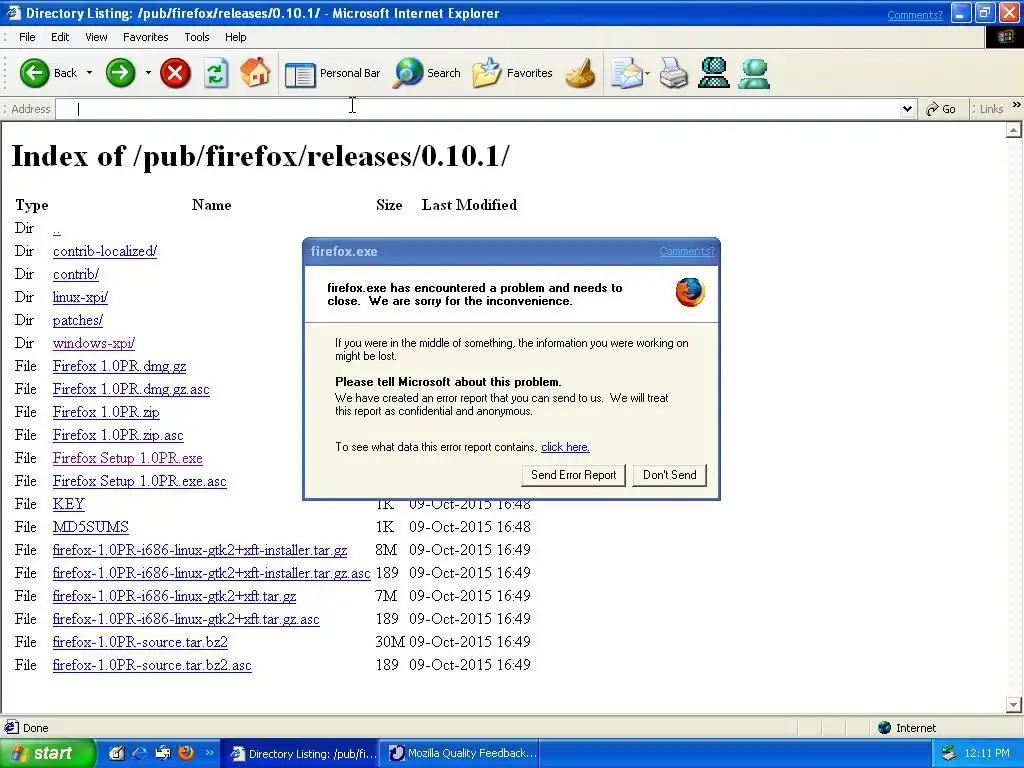The width and height of the screenshot is (1024, 768).
Task: Open the Favorites star folder button
Action: (513, 72)
